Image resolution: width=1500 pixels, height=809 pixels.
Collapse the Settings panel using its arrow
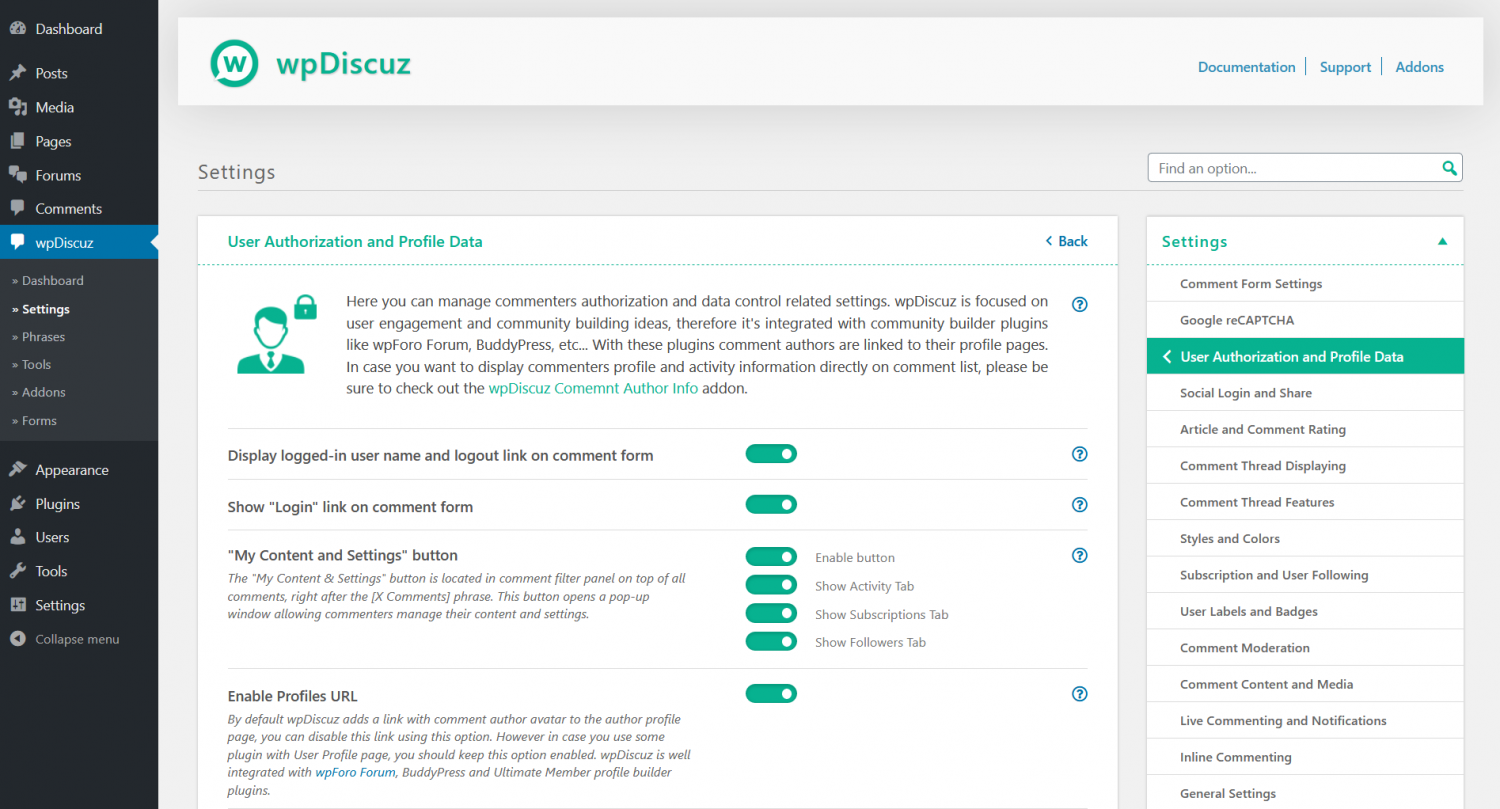[x=1442, y=241]
